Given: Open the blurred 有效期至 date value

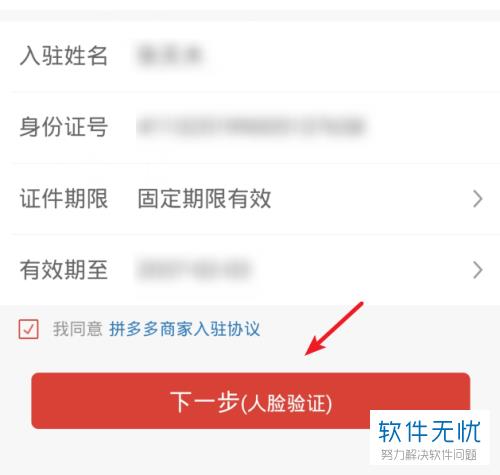Looking at the screenshot, I should (194, 270).
